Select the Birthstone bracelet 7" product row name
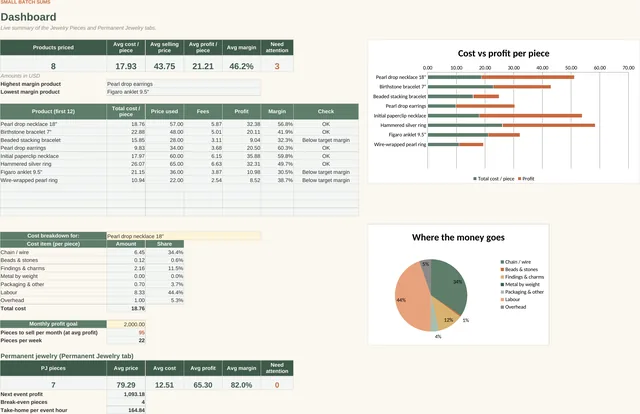This screenshot has width=640, height=414. coord(26,132)
